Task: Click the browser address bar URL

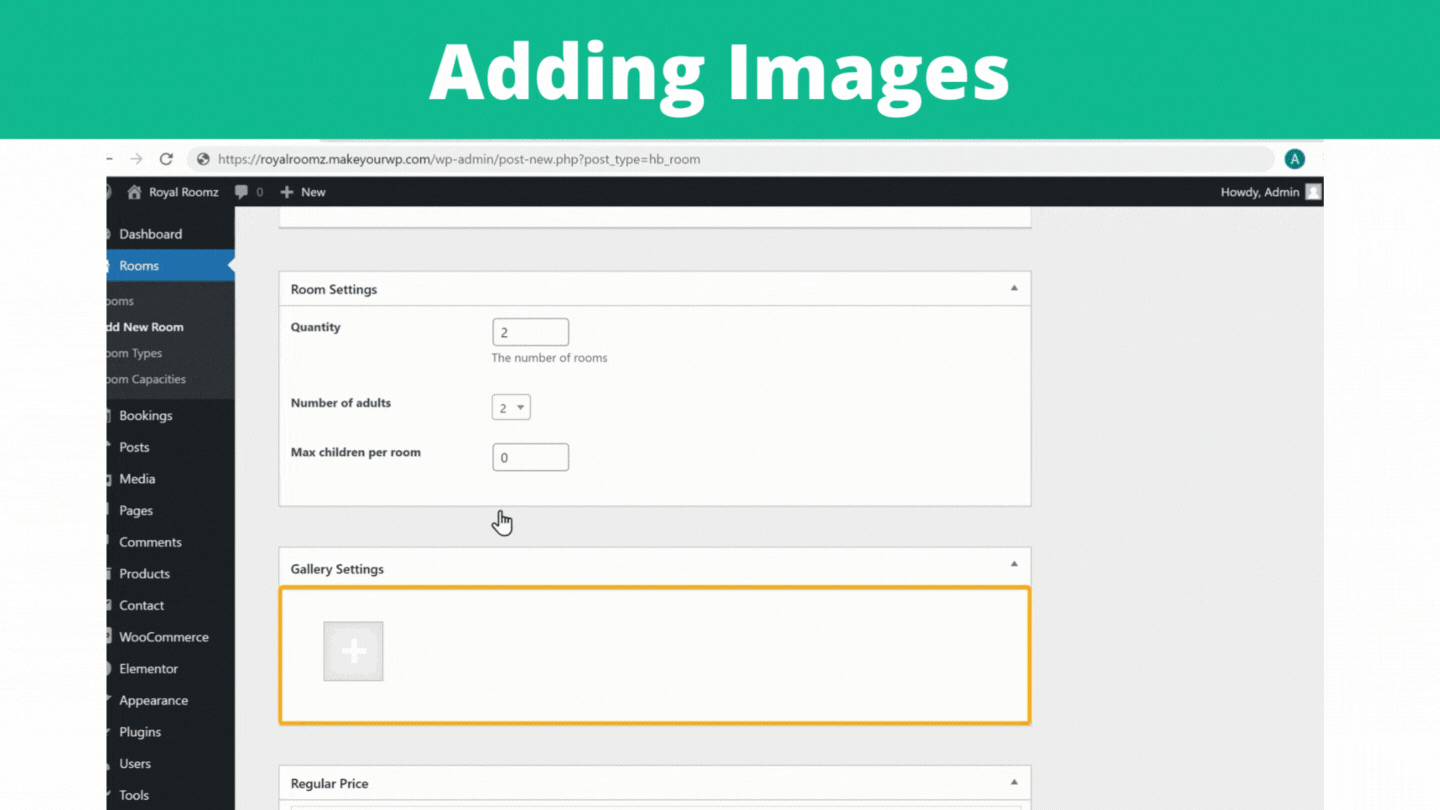Action: pyautogui.click(x=459, y=159)
